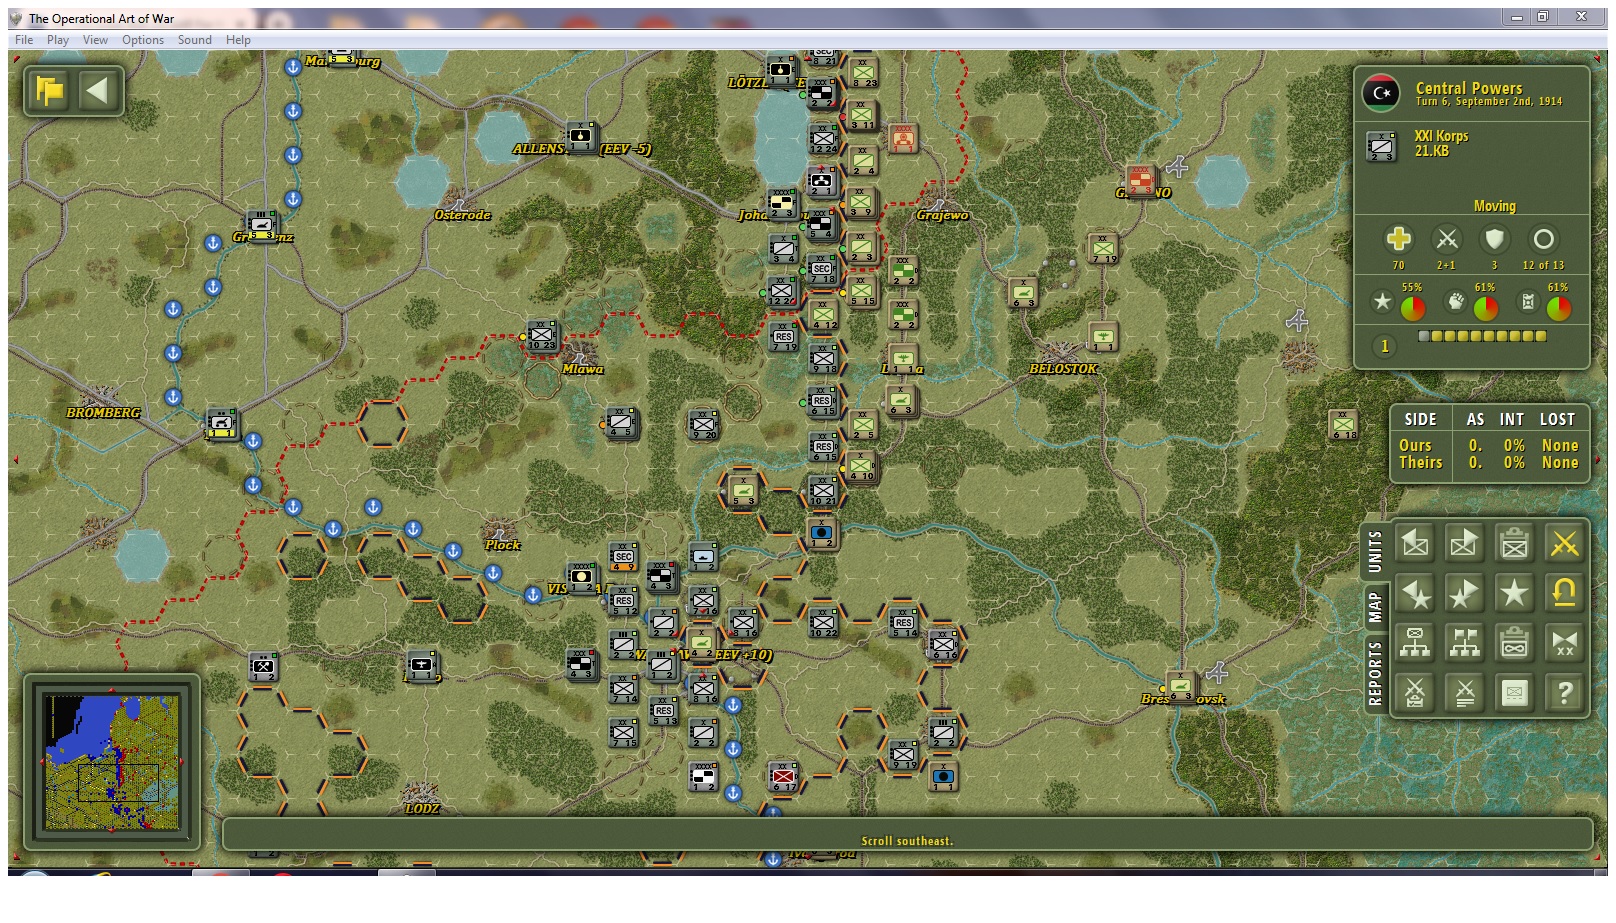
Task: Click the circle movement allowance icon
Action: (x=1543, y=239)
